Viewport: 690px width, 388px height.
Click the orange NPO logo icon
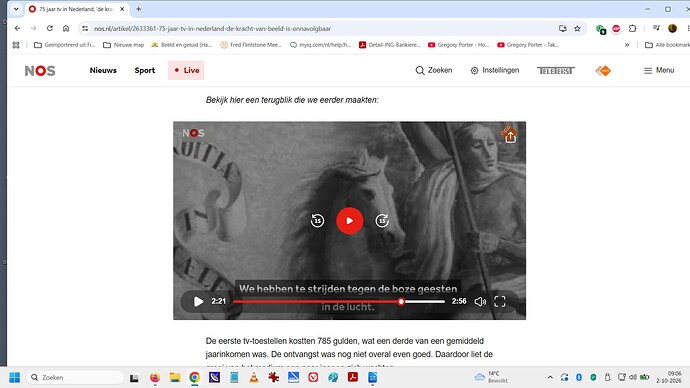(x=603, y=70)
